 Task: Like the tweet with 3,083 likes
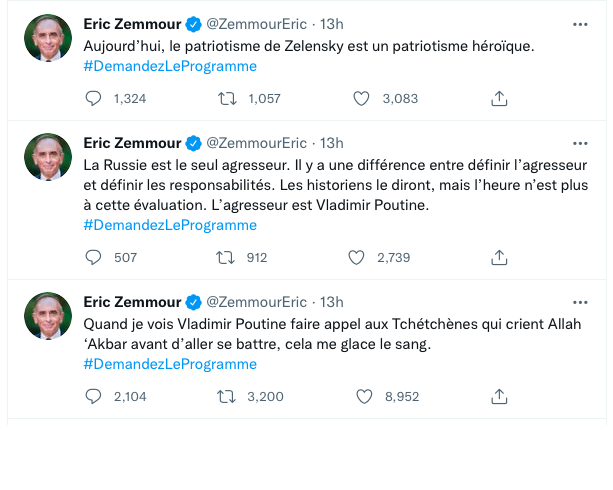pyautogui.click(x=362, y=98)
